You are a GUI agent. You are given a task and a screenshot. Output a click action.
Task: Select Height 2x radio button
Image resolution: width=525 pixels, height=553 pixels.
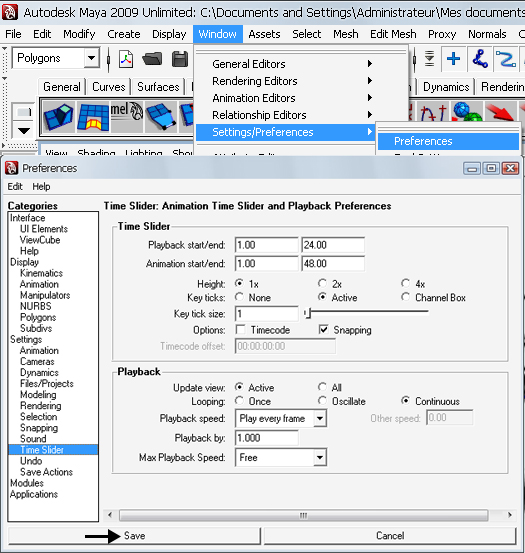coord(322,283)
